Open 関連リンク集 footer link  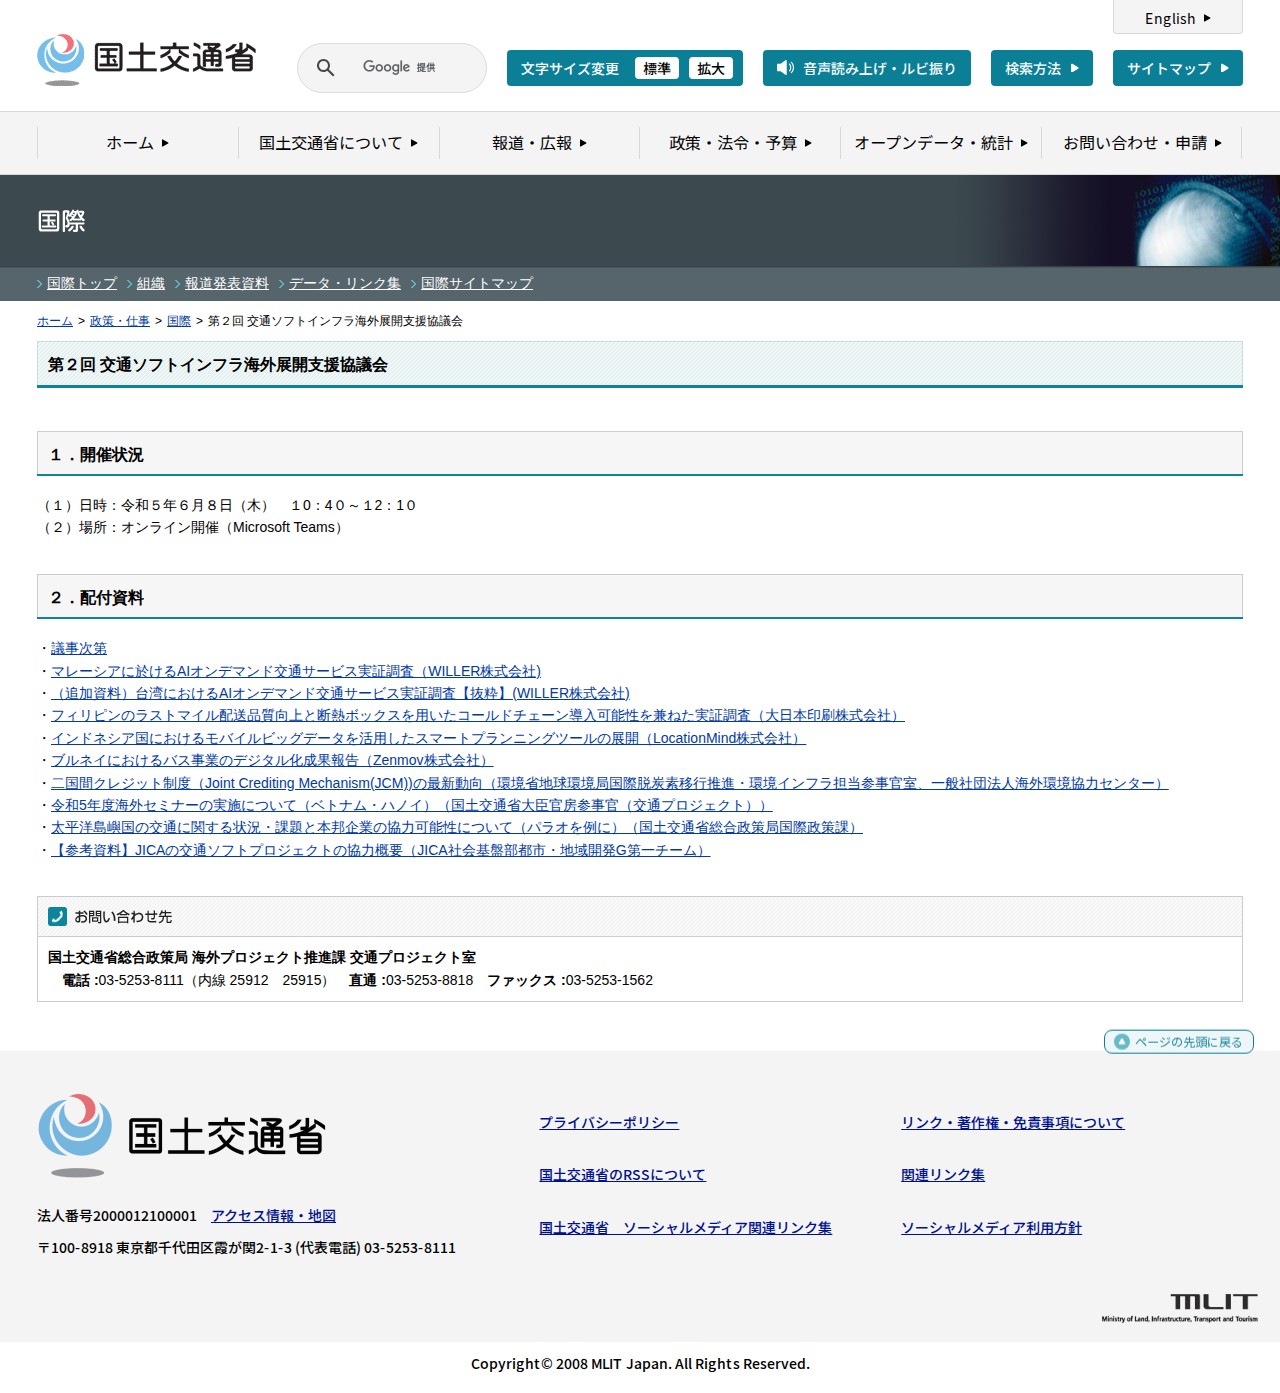[943, 1175]
